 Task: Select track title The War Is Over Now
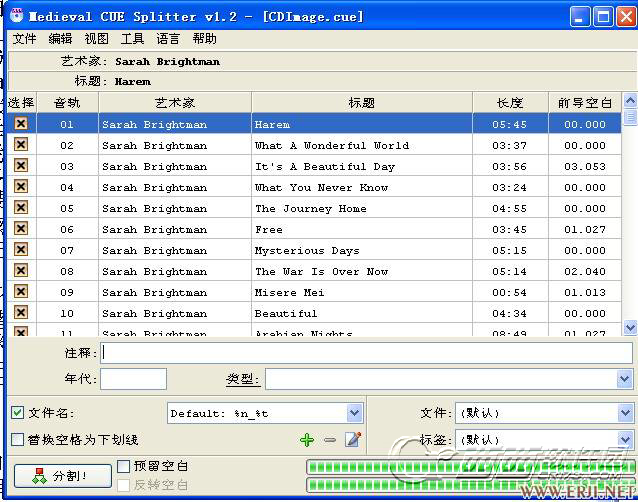[x=321, y=271]
